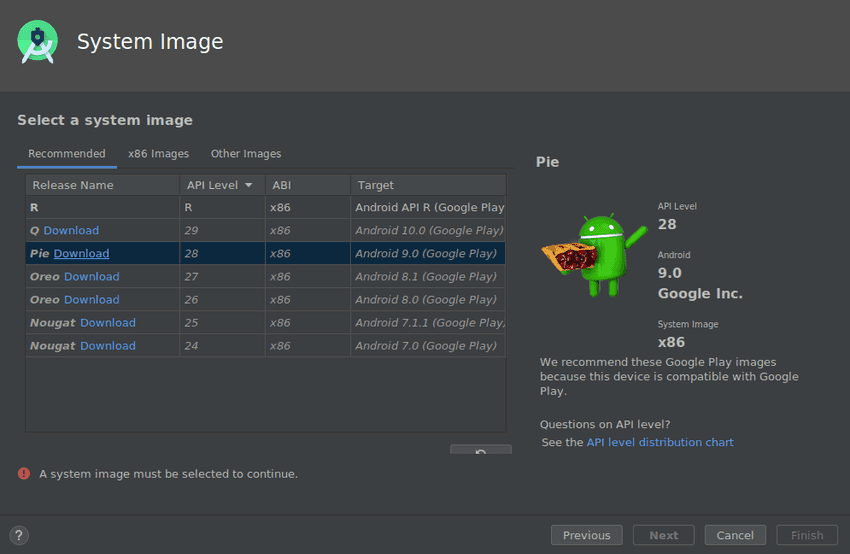Download the Nougat API 25 image

107,323
